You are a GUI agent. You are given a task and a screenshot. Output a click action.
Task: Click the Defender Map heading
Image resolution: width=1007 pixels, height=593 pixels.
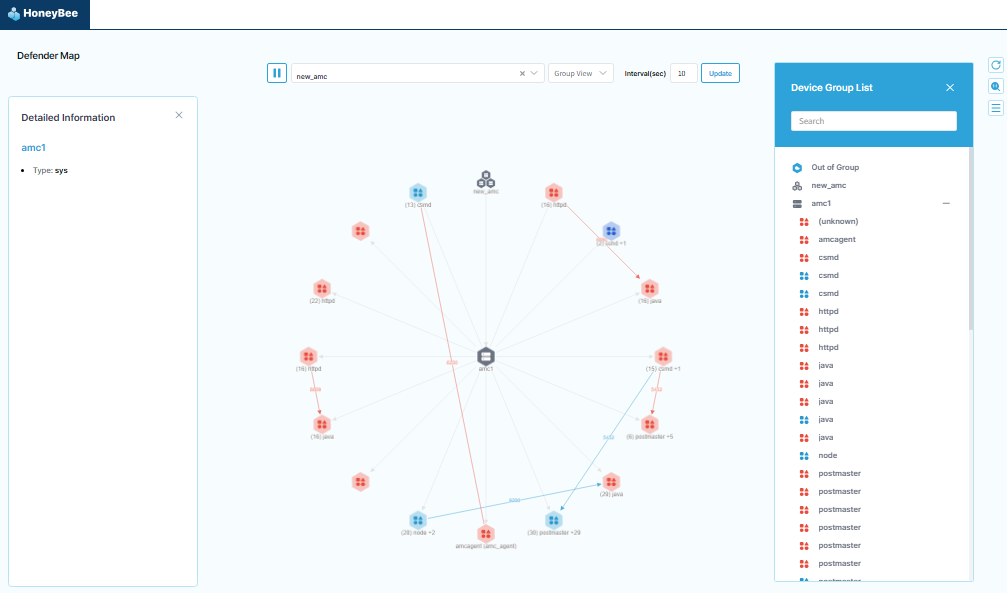point(48,55)
